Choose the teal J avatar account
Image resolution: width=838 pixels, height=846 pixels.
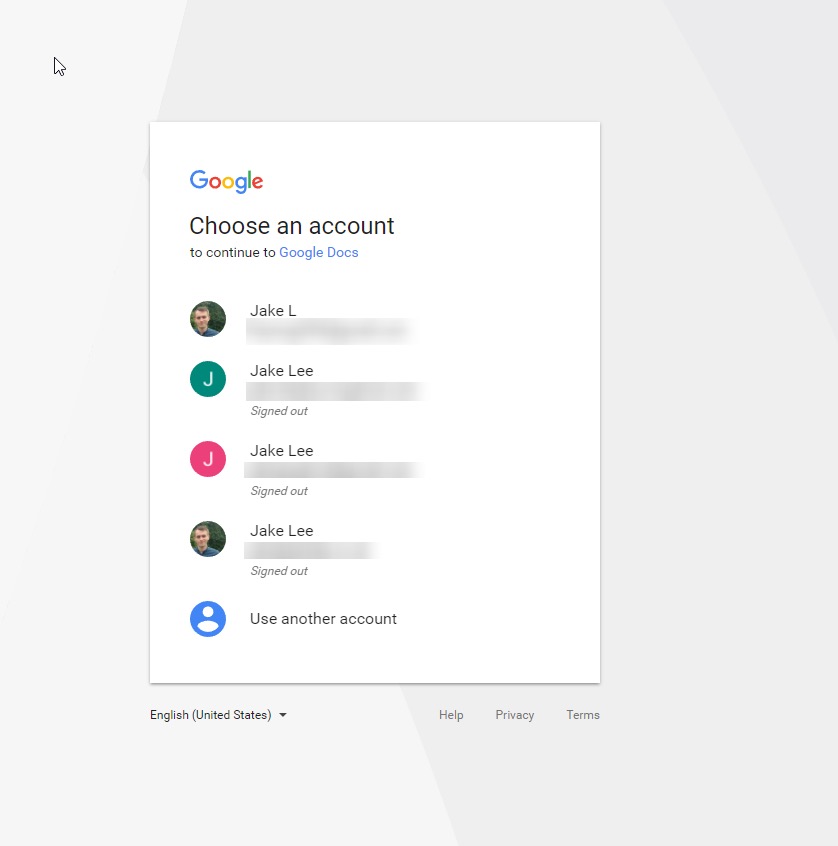(x=208, y=379)
